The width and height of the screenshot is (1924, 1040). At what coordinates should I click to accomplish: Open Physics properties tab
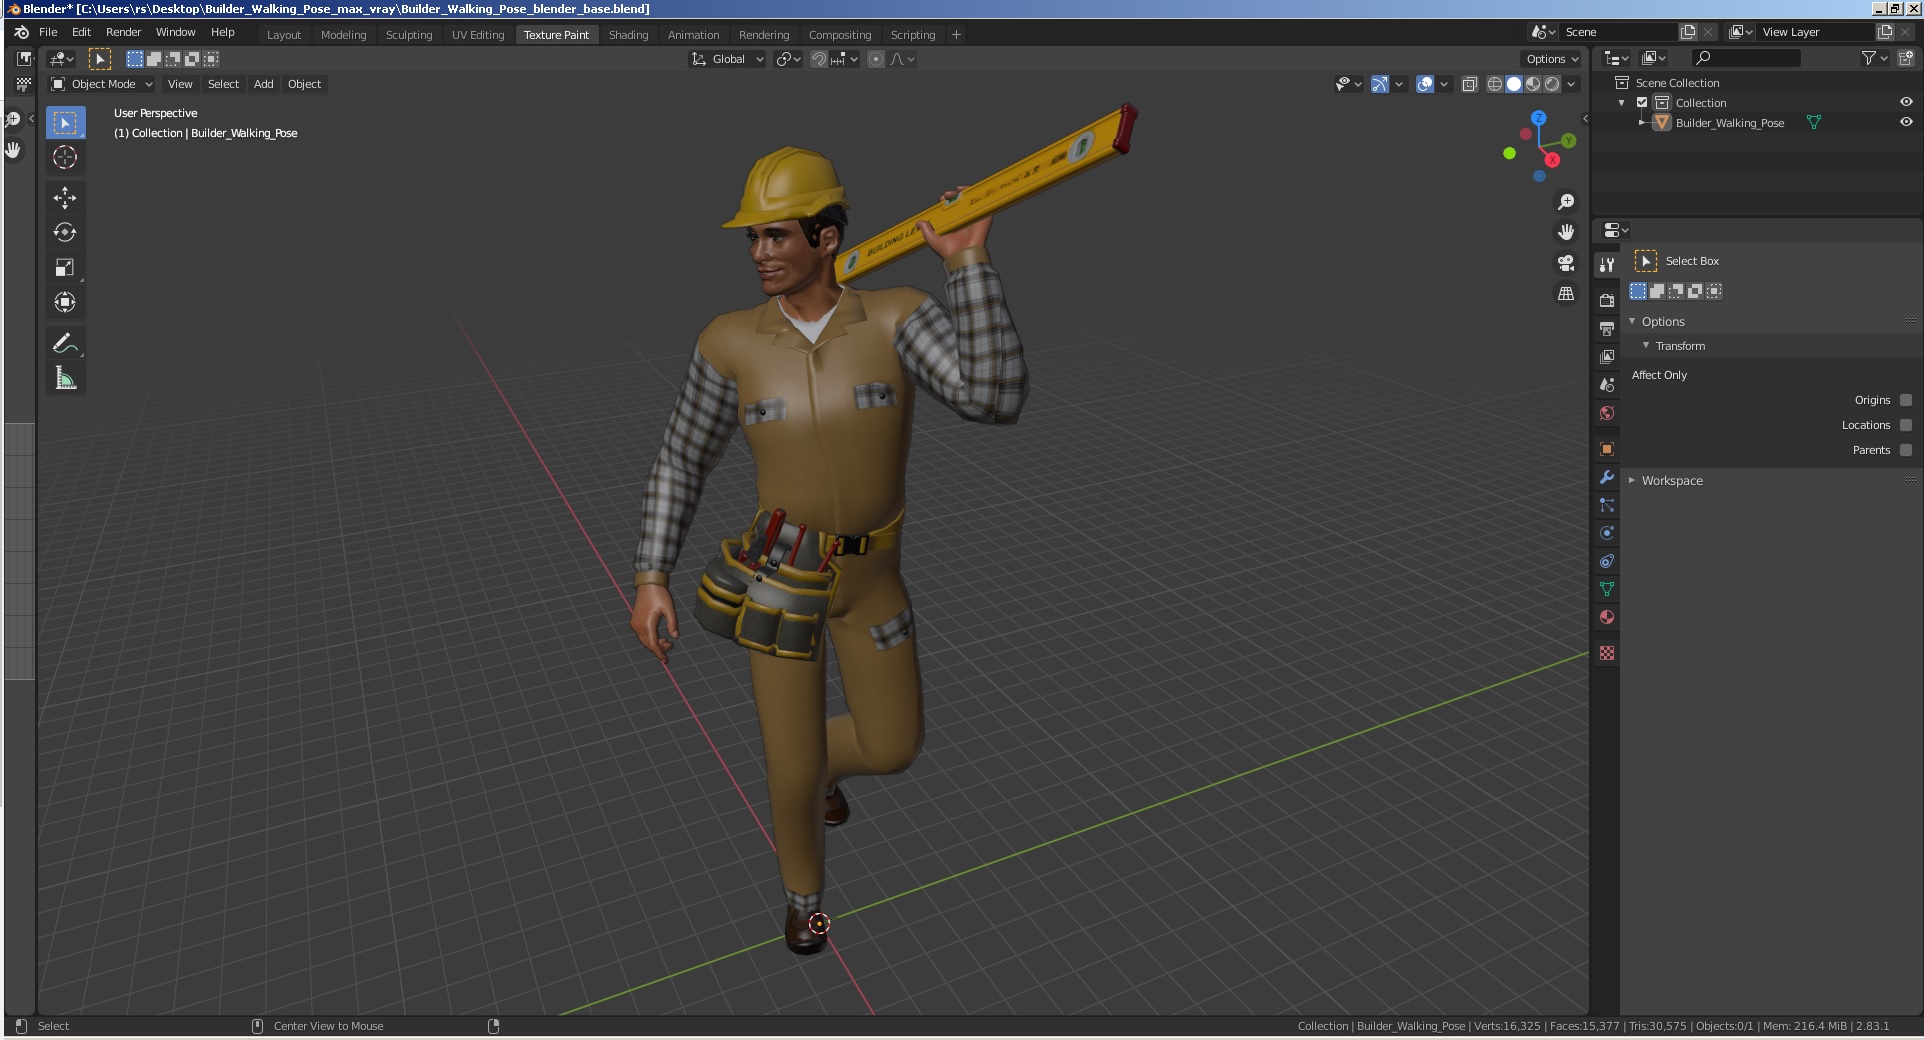pos(1607,533)
